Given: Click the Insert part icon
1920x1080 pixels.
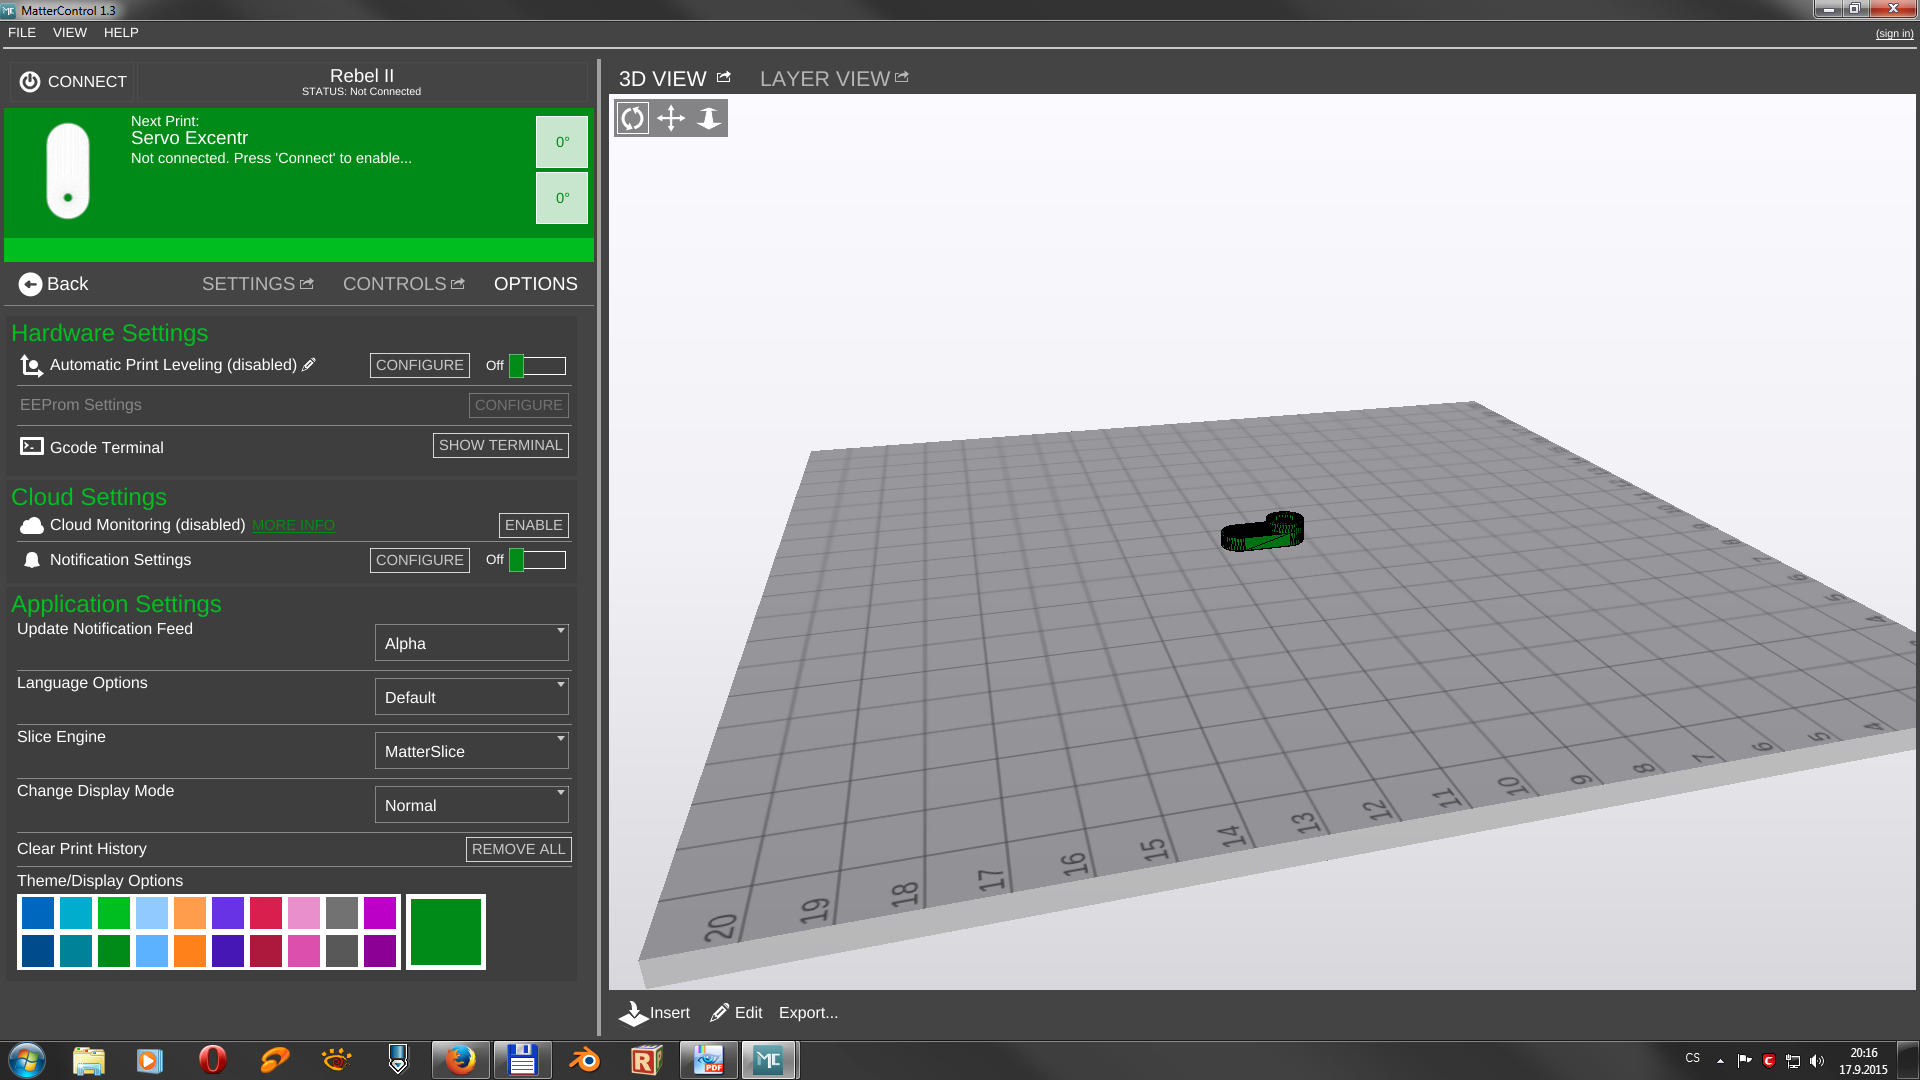Looking at the screenshot, I should pyautogui.click(x=633, y=1013).
